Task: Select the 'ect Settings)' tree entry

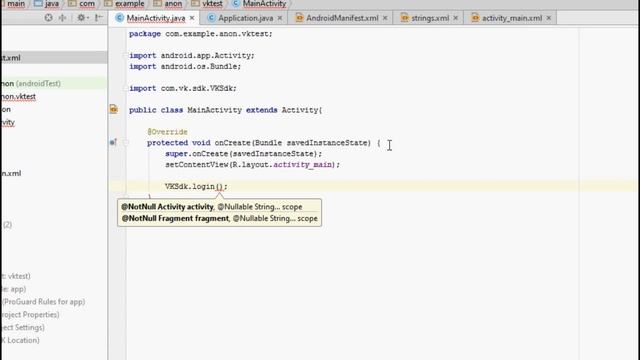Action: click(23, 327)
